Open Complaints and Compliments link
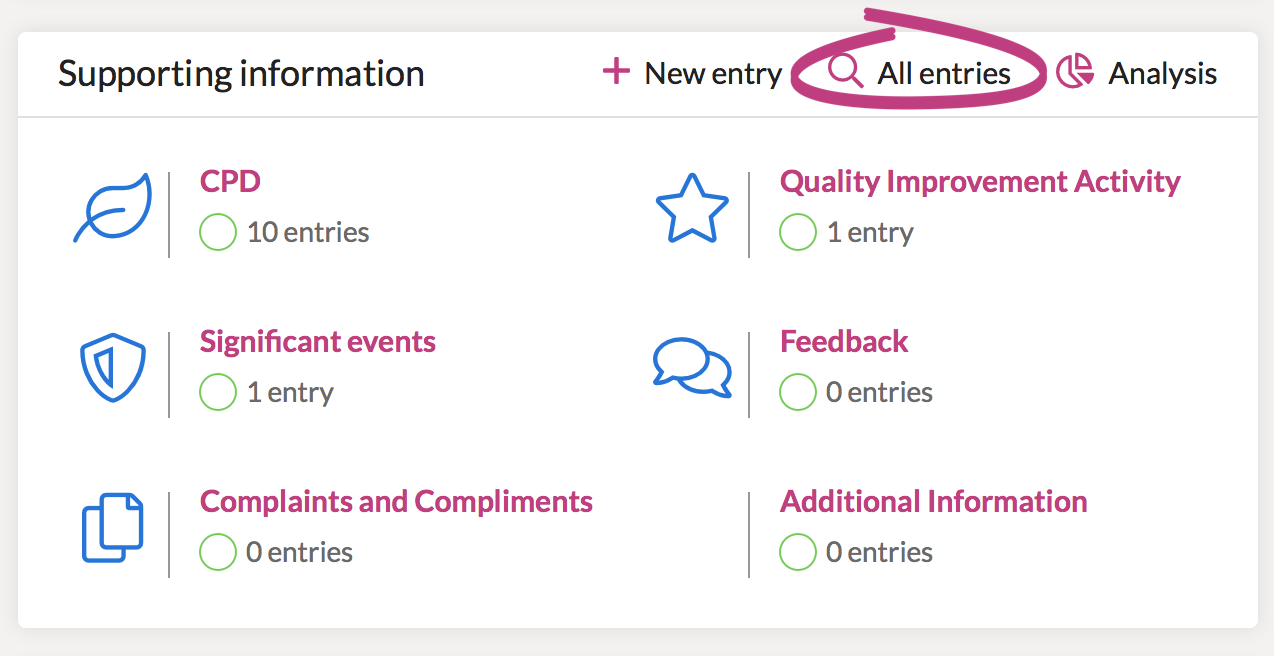 396,501
